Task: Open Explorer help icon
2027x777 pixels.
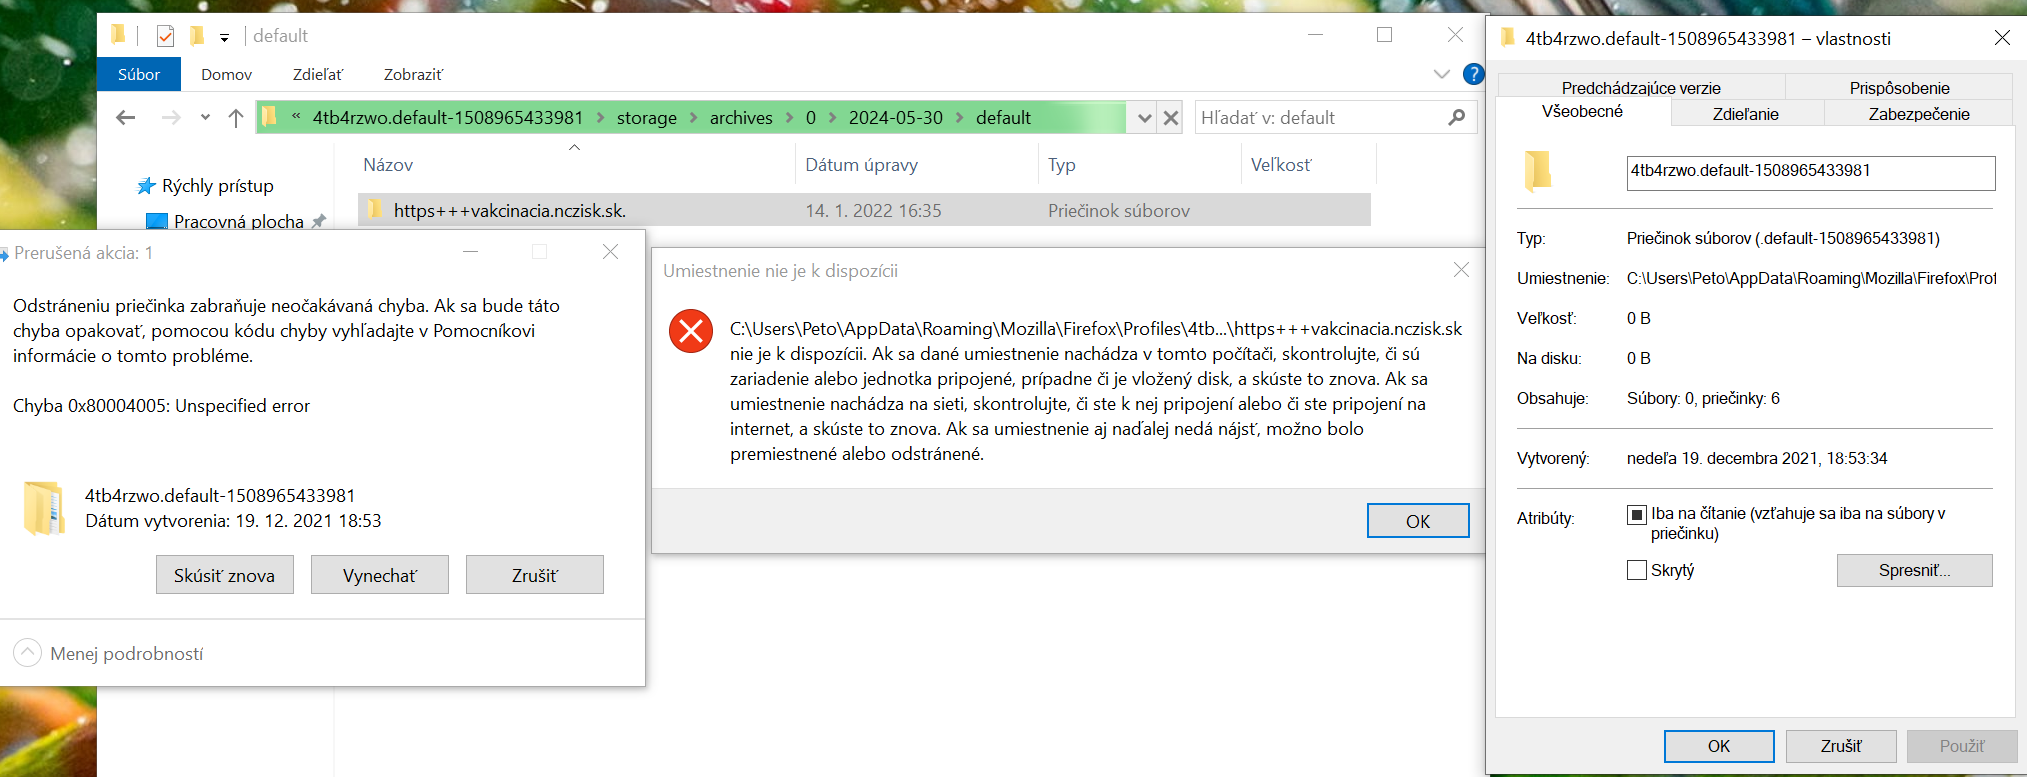Action: (1473, 74)
